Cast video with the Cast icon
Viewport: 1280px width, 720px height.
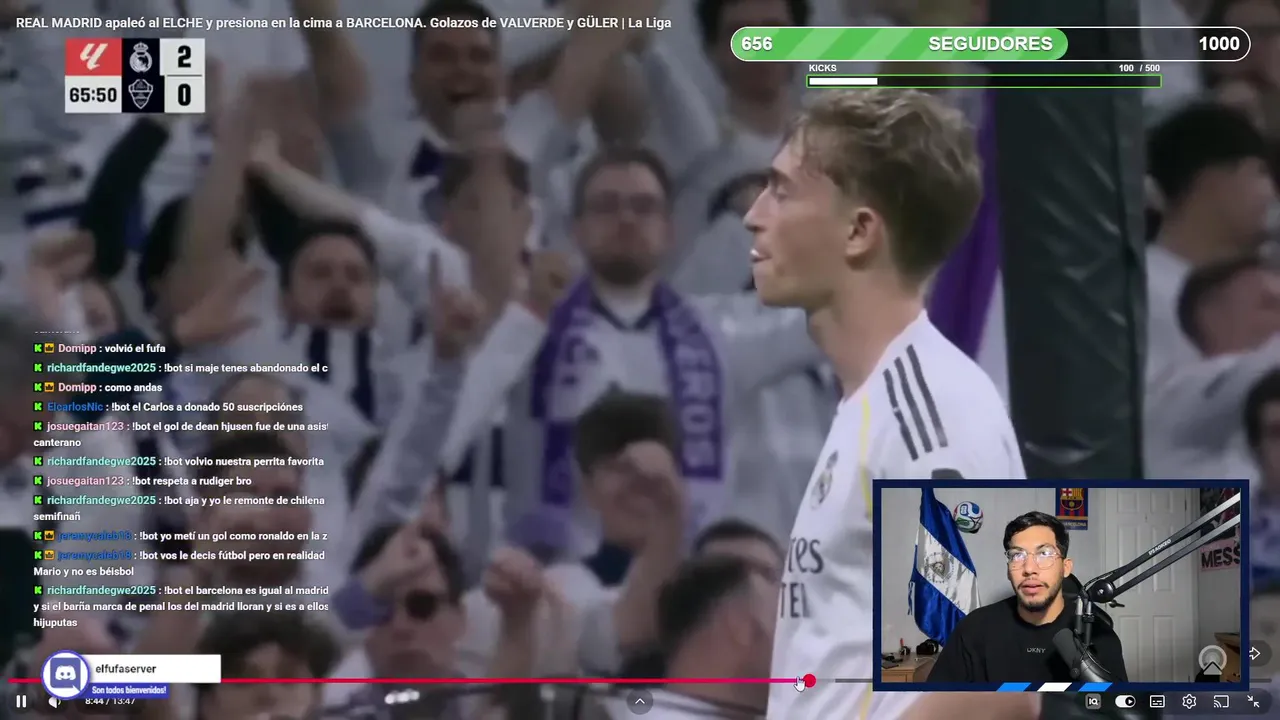1221,702
